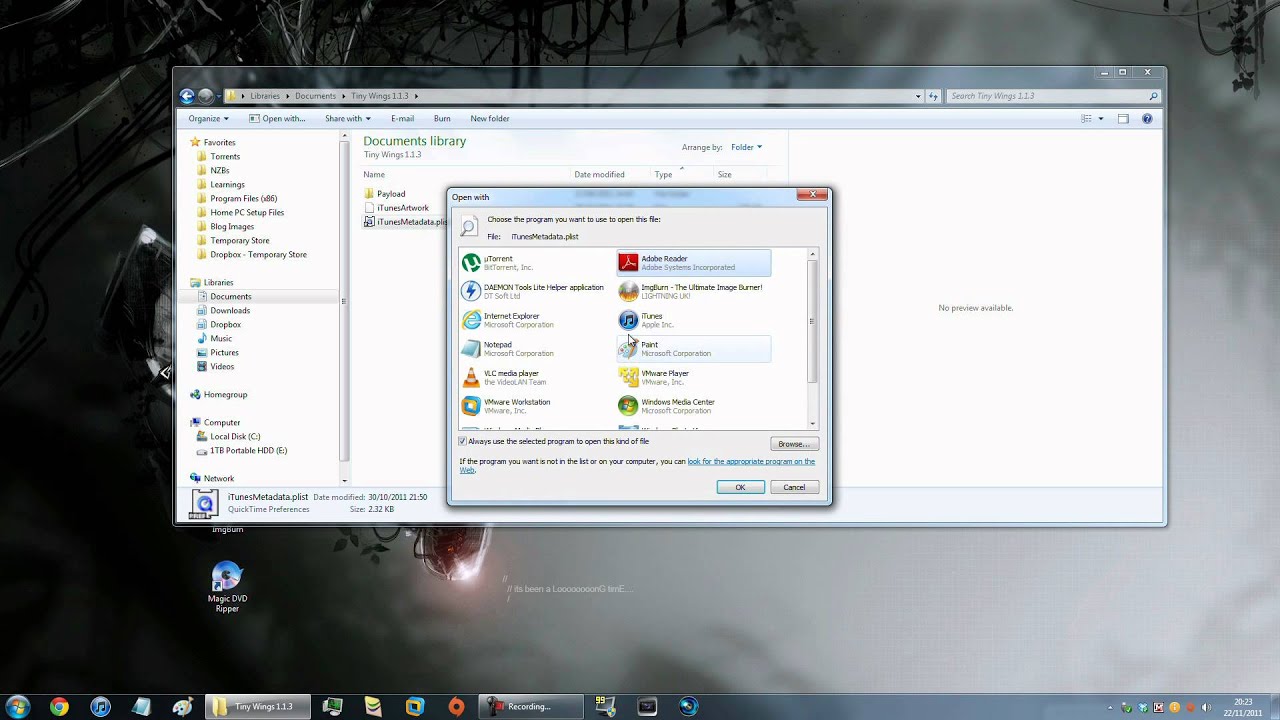Viewport: 1280px width, 720px height.
Task: Pick ImgBurn from the program list
Action: pos(693,291)
